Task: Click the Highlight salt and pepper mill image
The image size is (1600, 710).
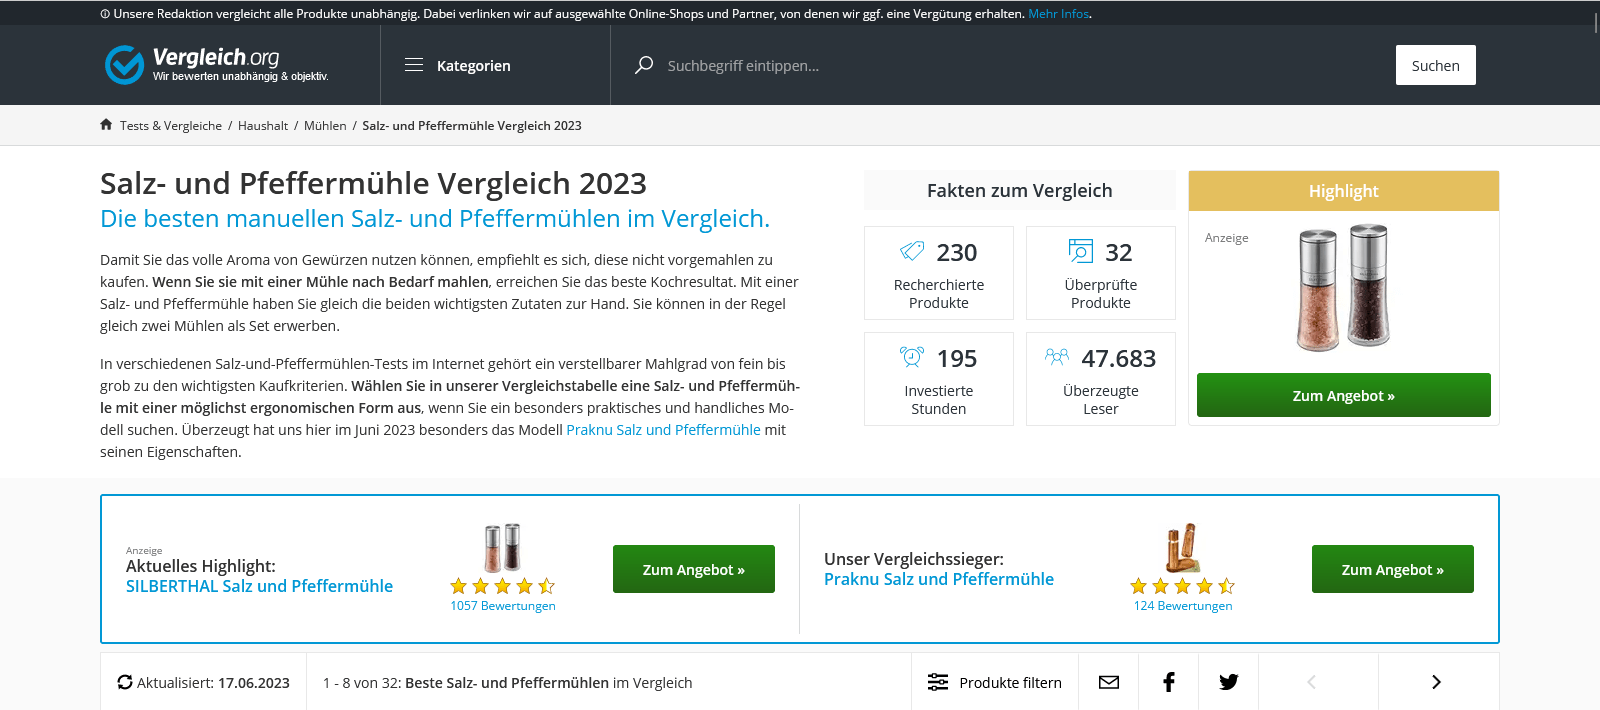Action: [1343, 288]
